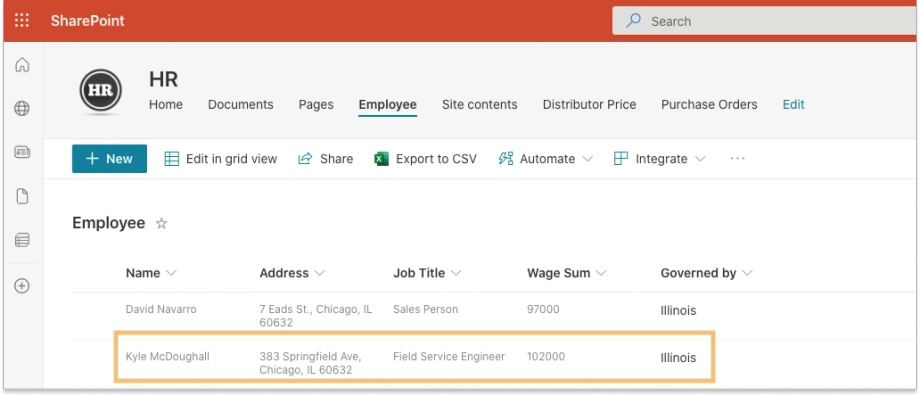The height and width of the screenshot is (396, 920).
Task: Click Edit in grid view
Action: click(220, 158)
